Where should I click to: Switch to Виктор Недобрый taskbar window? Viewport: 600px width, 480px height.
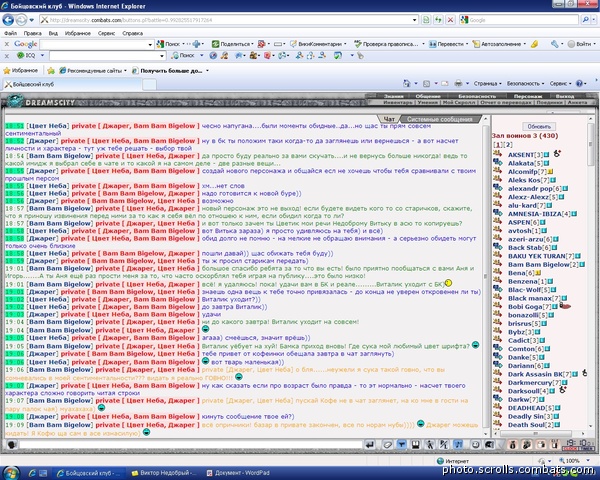pos(164,473)
